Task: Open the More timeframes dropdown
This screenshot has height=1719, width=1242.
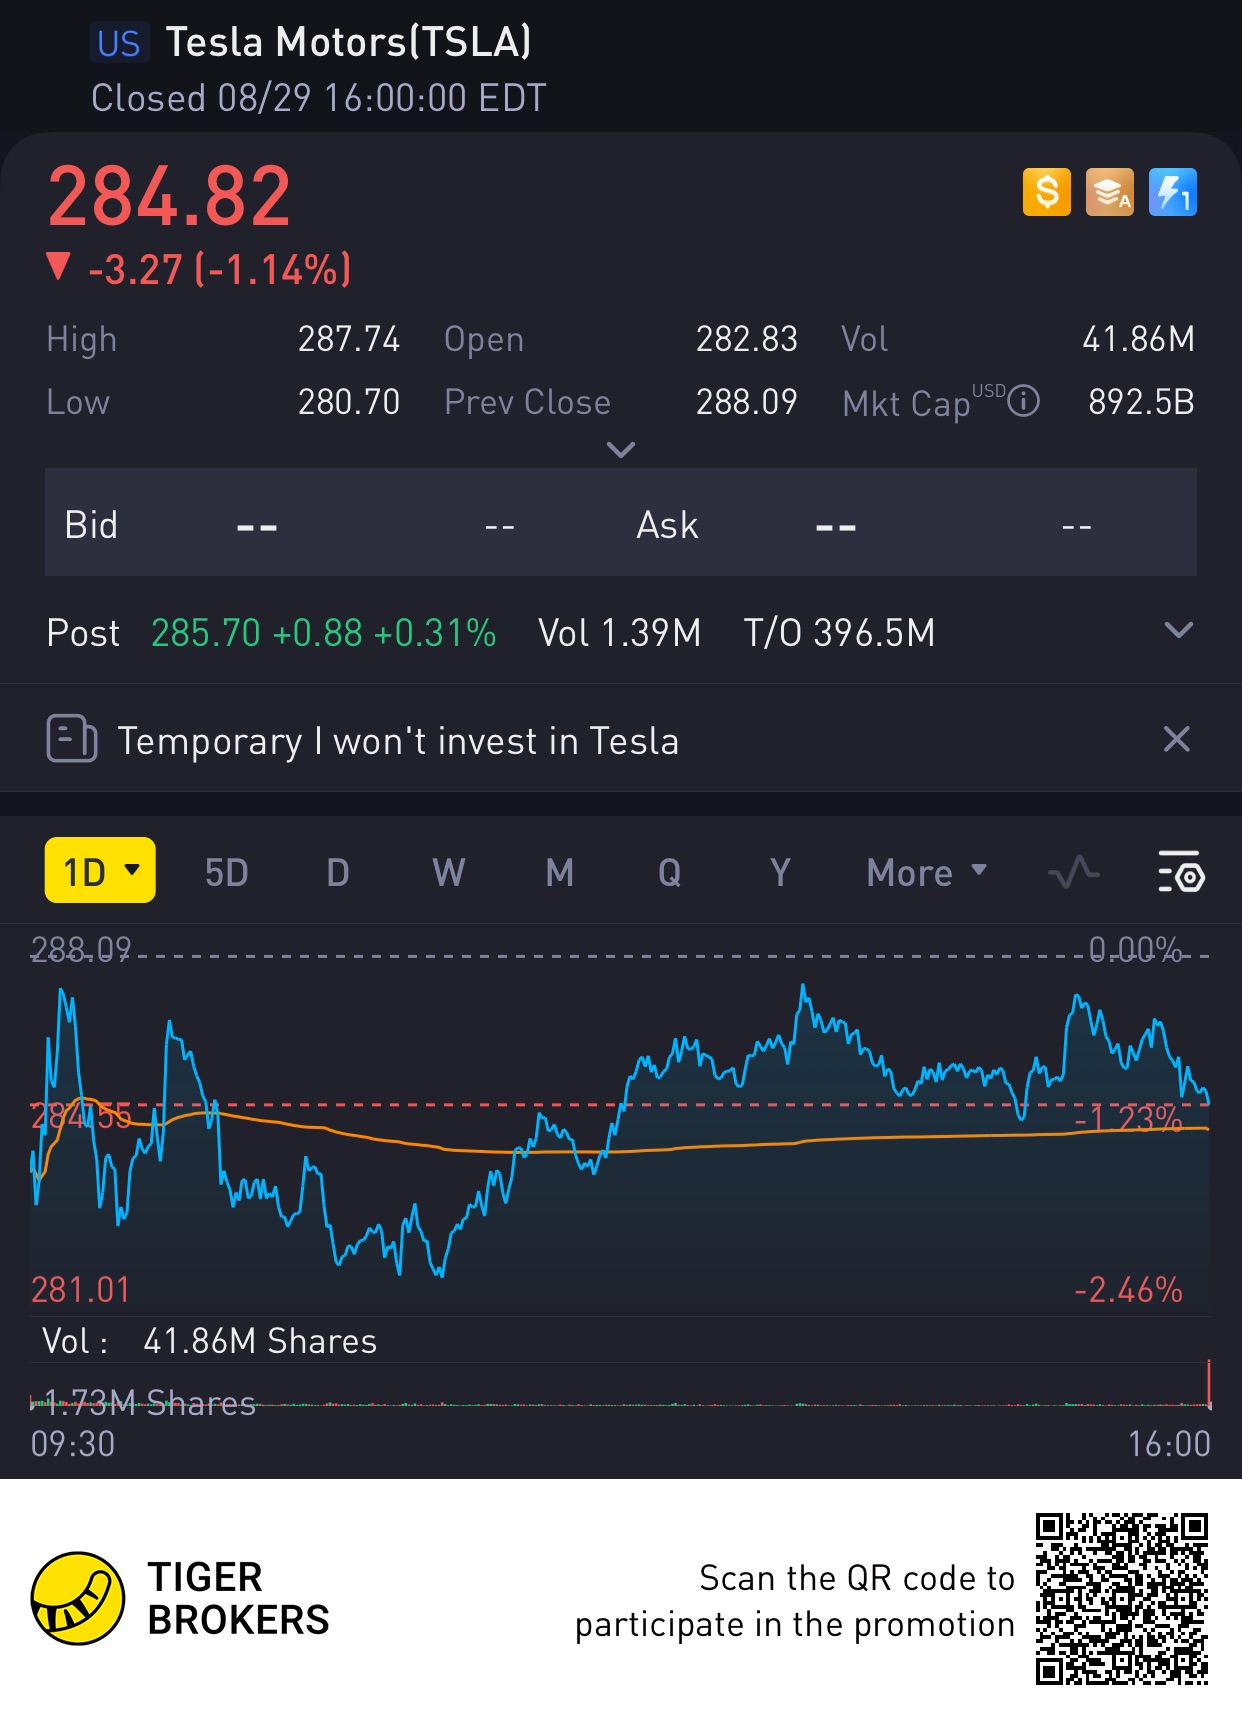Action: click(926, 872)
